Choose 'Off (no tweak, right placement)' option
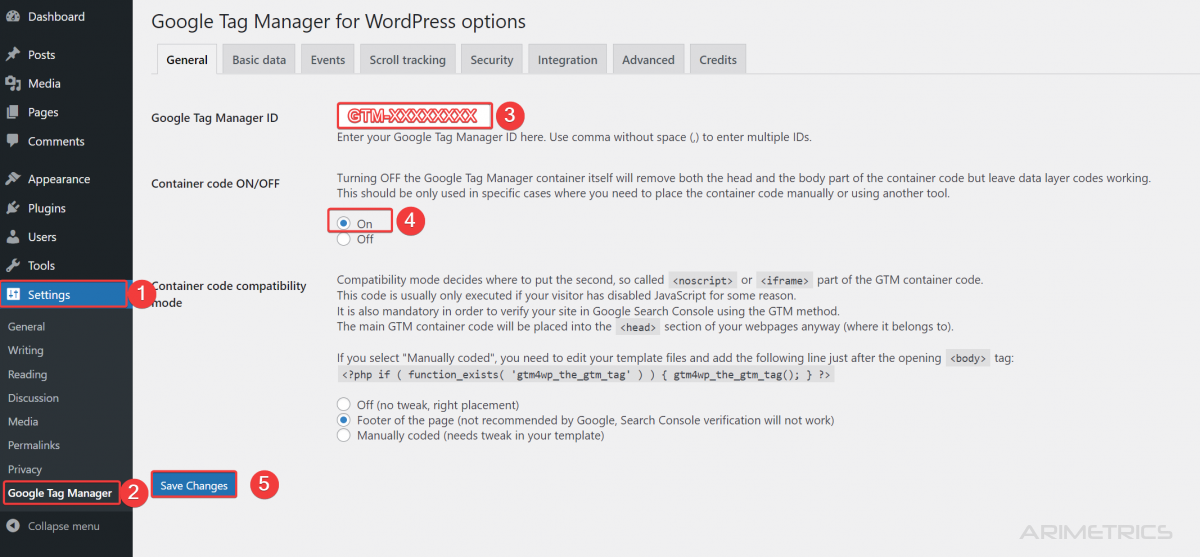 [x=344, y=405]
